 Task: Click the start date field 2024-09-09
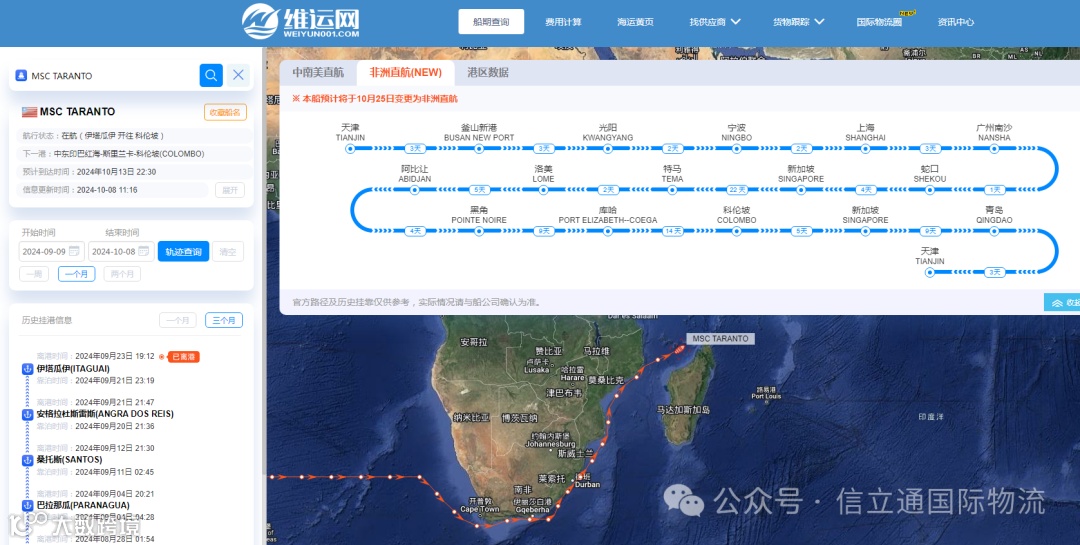click(52, 251)
